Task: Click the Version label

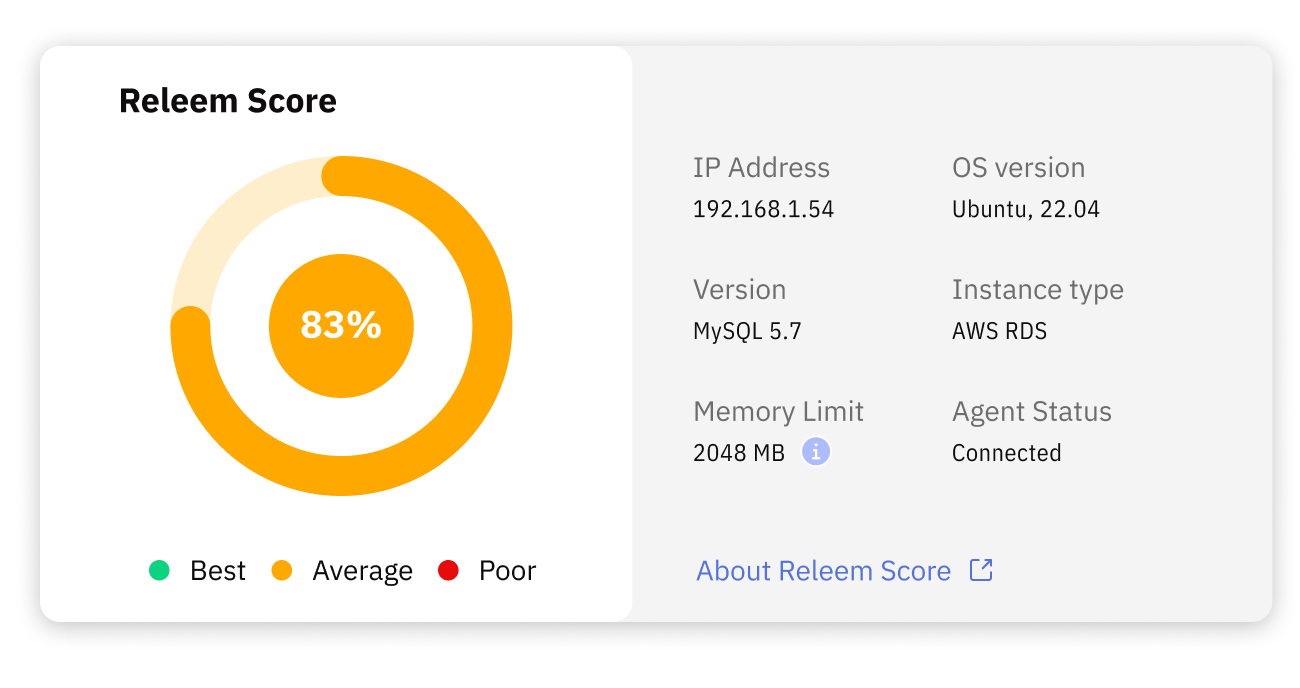Action: click(739, 290)
